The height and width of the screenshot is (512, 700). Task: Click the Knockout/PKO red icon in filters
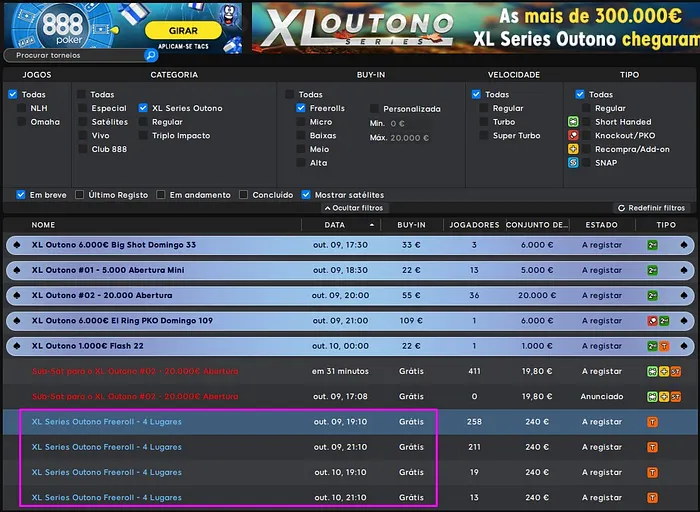[x=573, y=135]
